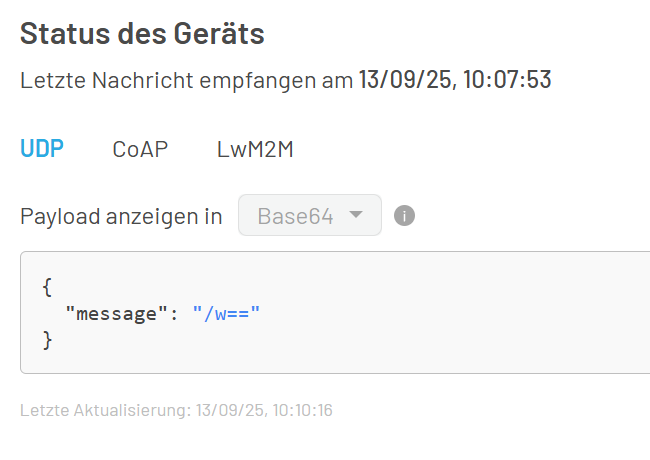Click the opening curly brace in payload
650x460 pixels.
47,287
